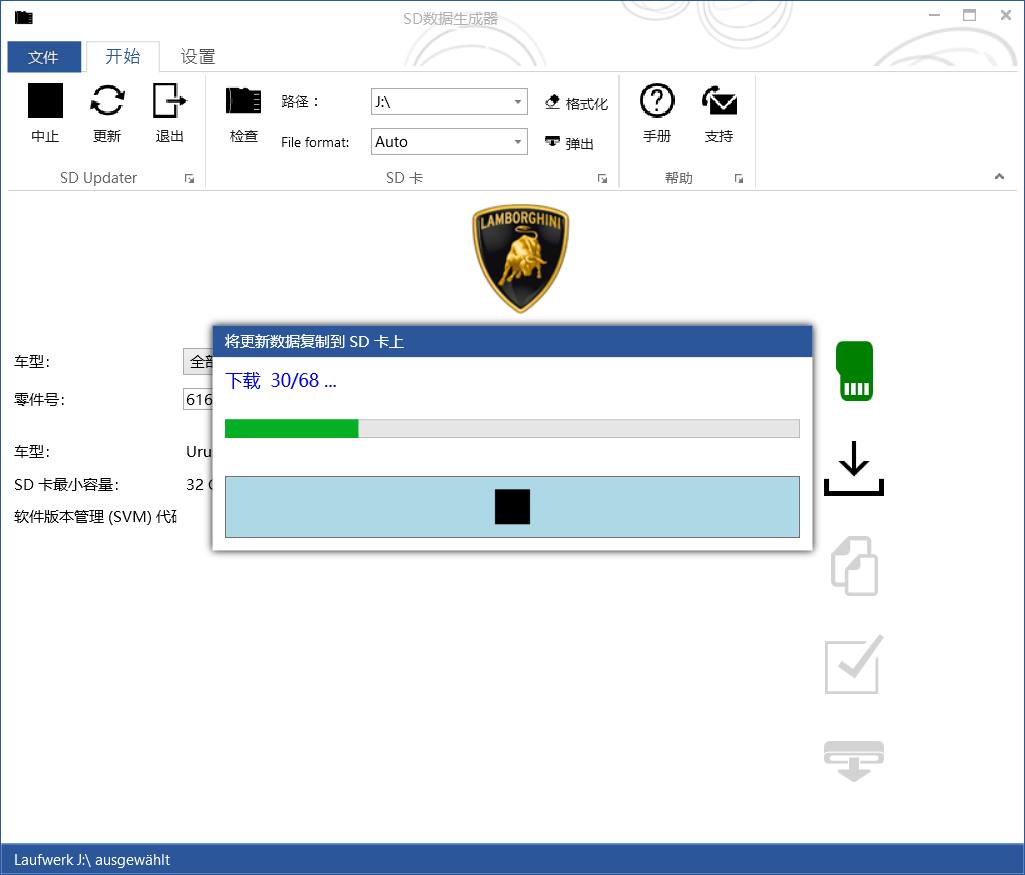Image resolution: width=1025 pixels, height=875 pixels.
Task: Open the 文件 file menu tab
Action: [44, 57]
